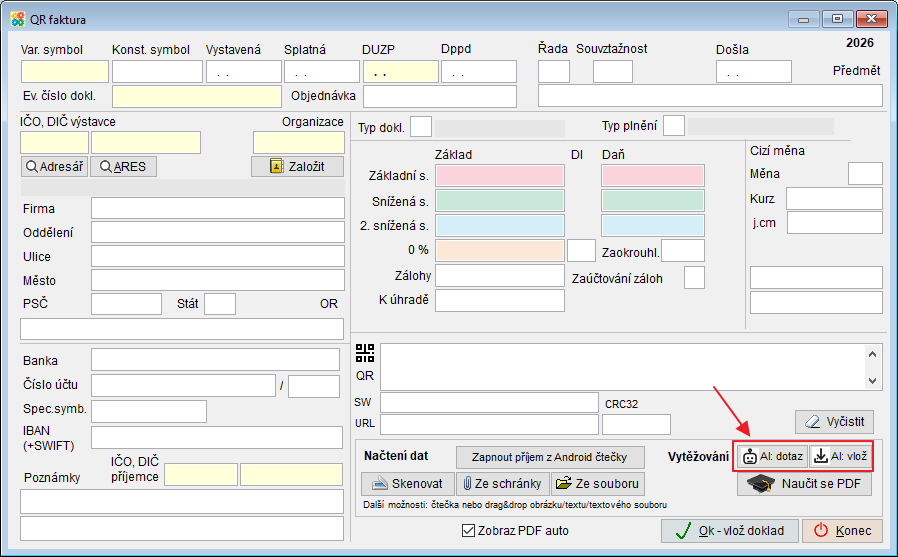898x557 pixels.
Task: Click the Stát field
Action: point(220,304)
